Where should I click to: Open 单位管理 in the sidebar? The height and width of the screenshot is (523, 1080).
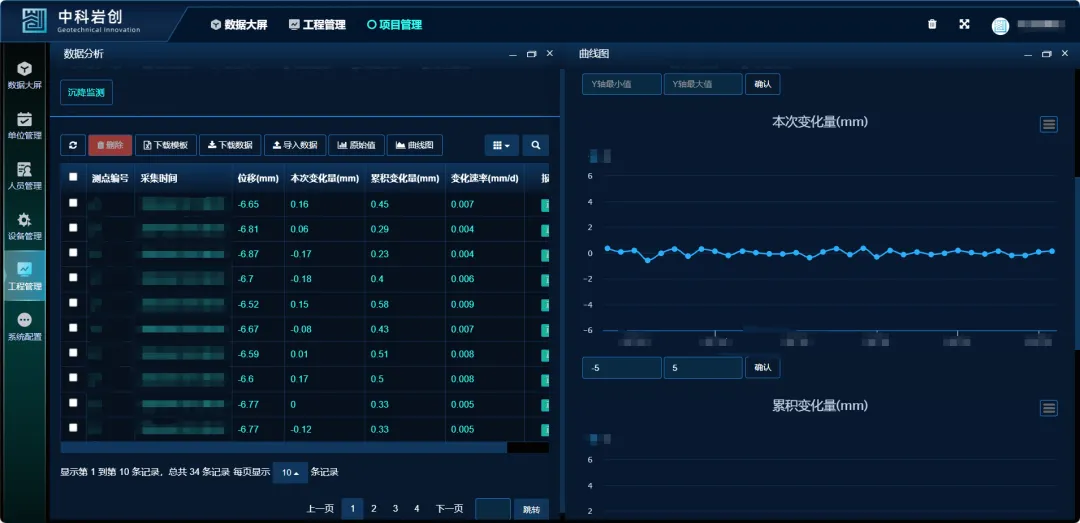point(25,125)
